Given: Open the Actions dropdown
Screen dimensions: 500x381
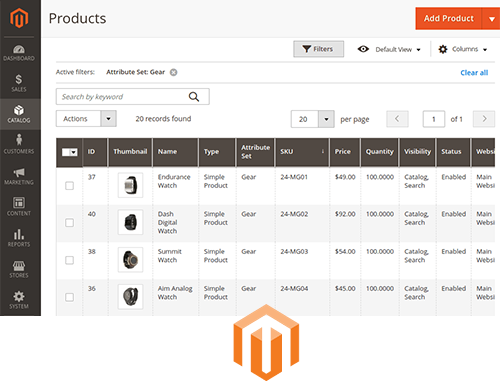Looking at the screenshot, I should point(86,119).
